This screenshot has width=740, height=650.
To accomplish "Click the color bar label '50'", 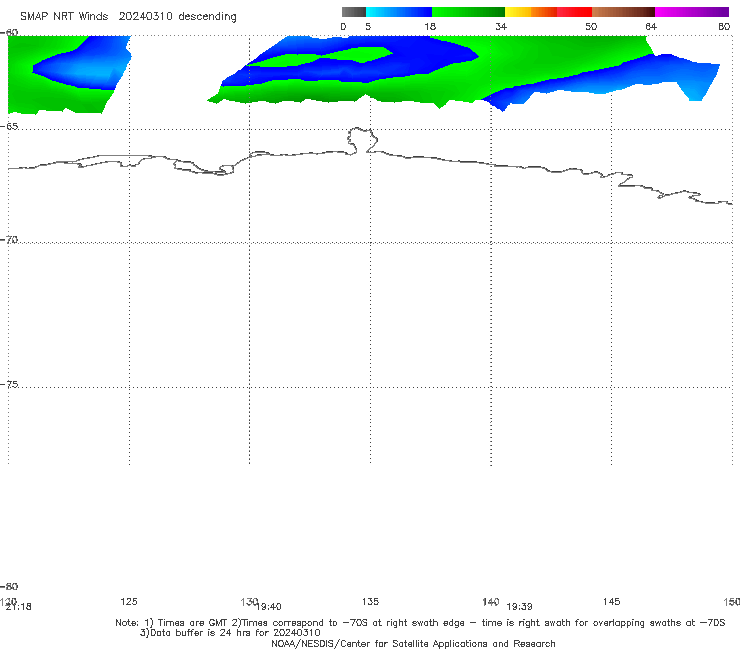I will (591, 27).
